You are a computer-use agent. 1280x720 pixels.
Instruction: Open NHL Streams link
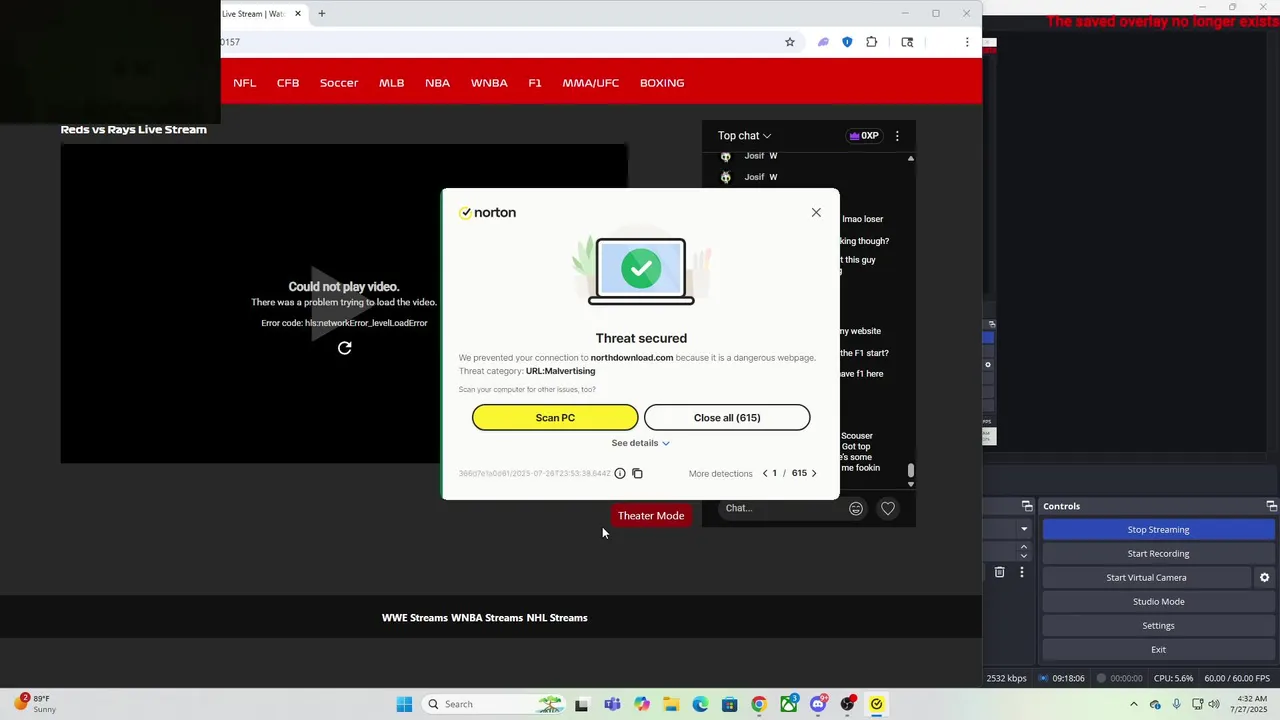coord(557,618)
